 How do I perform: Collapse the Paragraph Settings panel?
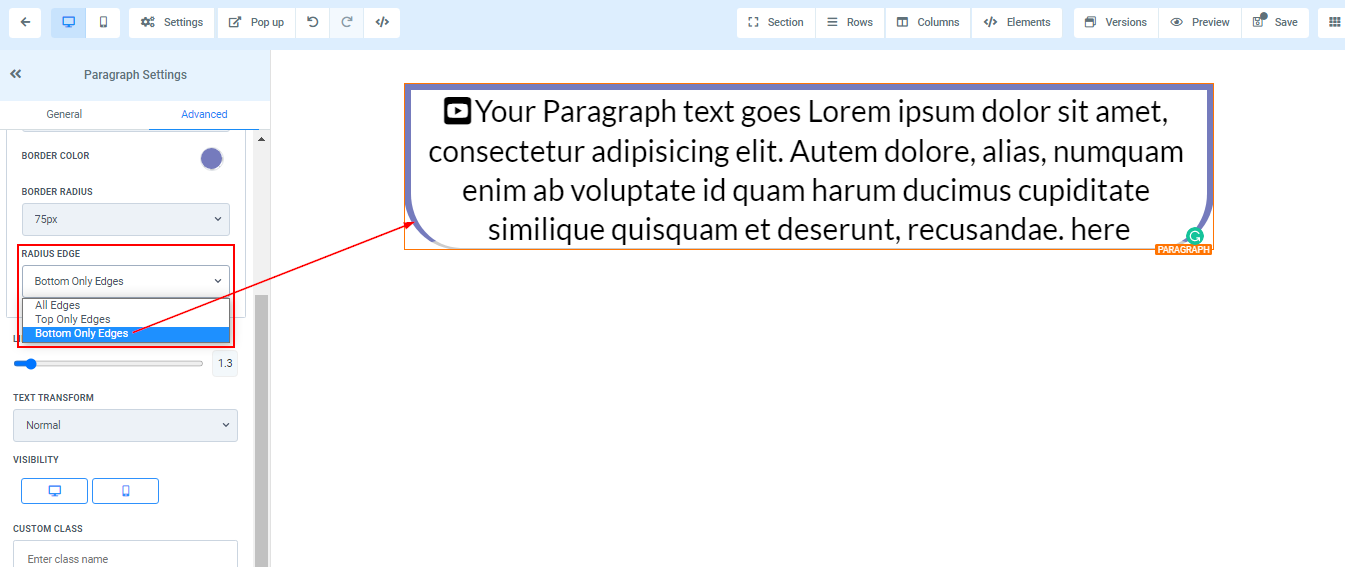pyautogui.click(x=16, y=74)
